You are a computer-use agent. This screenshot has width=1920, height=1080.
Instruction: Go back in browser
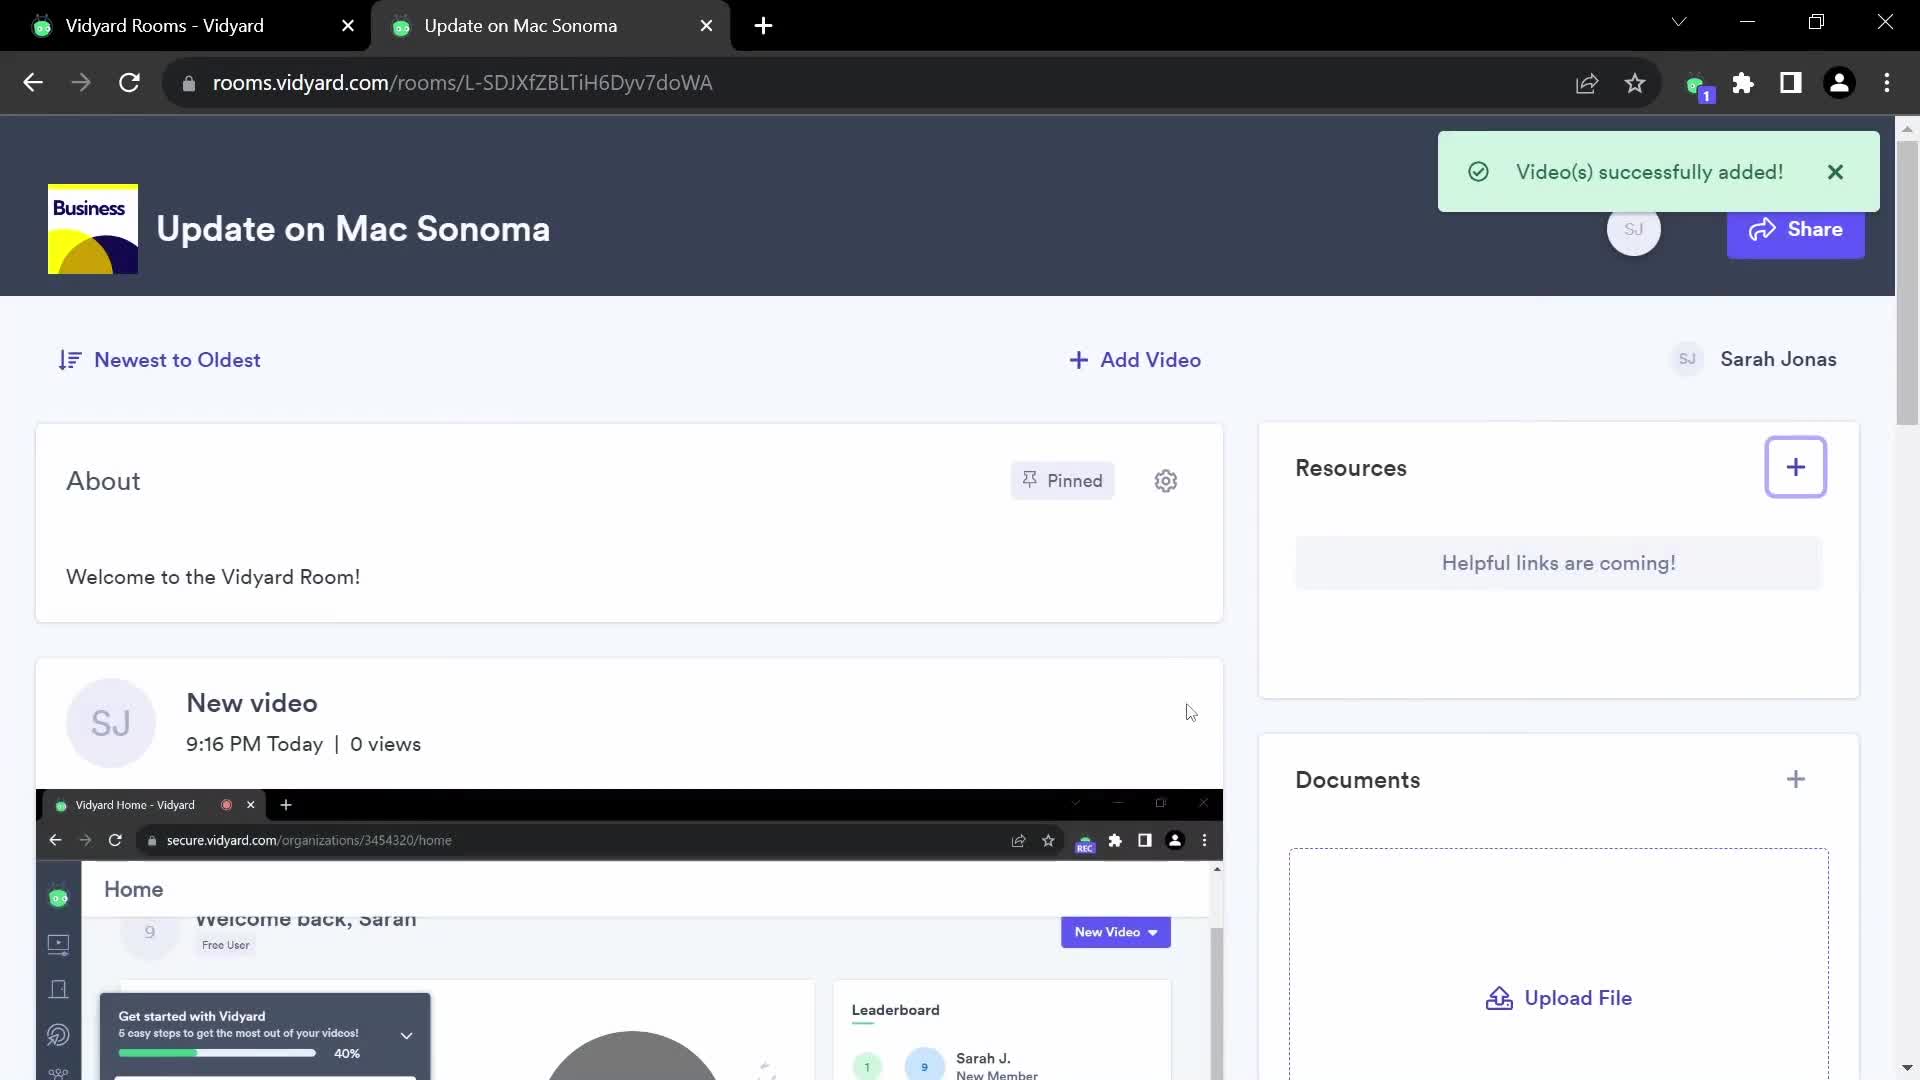(x=33, y=83)
